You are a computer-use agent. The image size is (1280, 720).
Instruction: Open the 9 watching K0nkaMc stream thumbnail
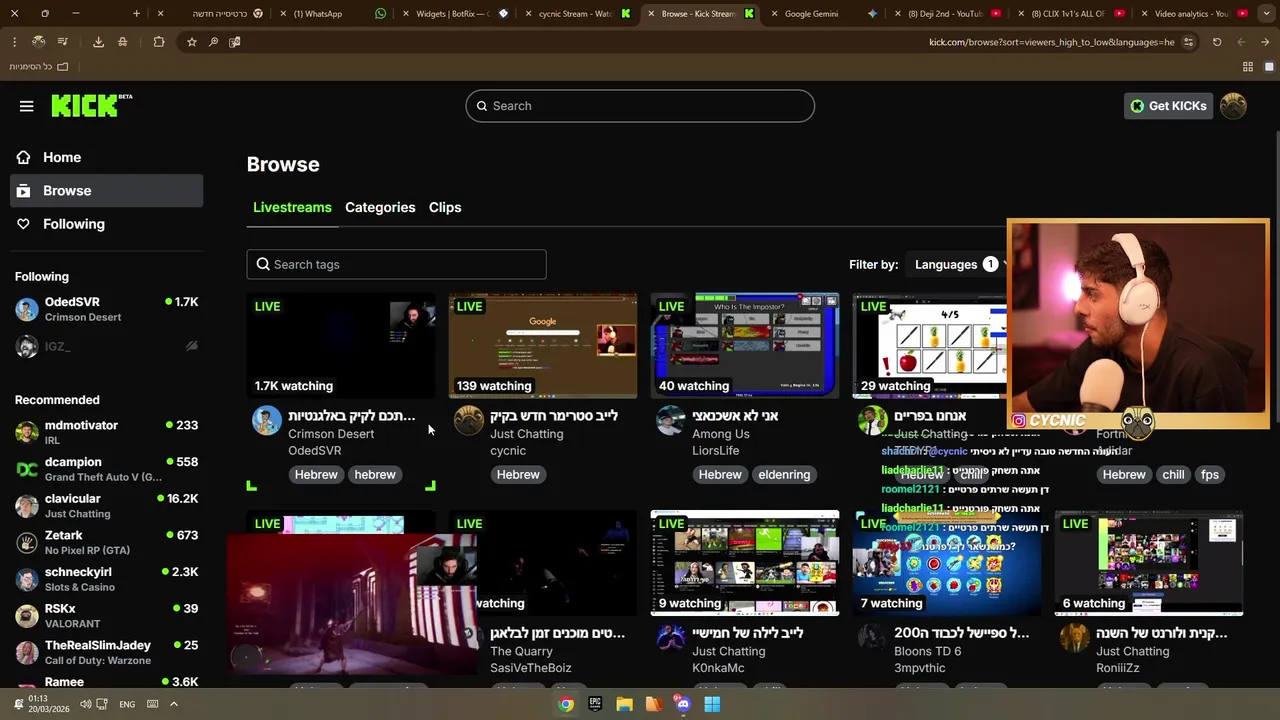click(745, 563)
